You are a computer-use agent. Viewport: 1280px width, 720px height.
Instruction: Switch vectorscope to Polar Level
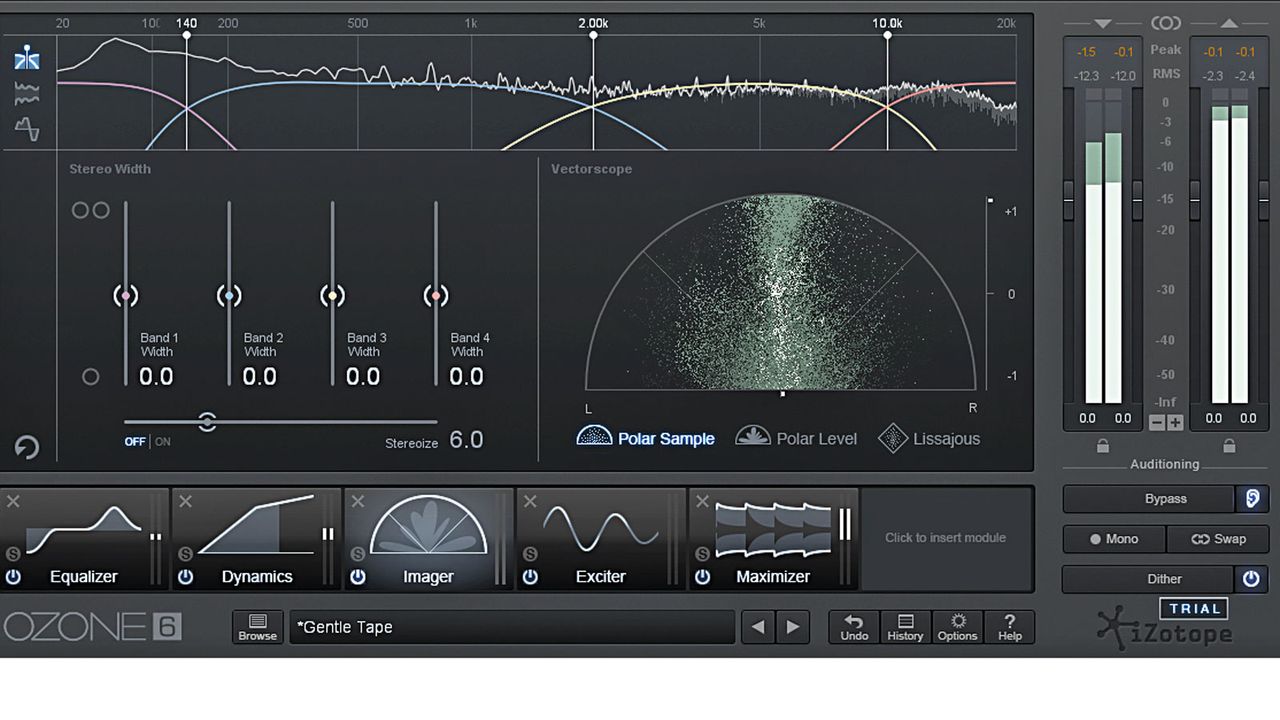click(797, 438)
